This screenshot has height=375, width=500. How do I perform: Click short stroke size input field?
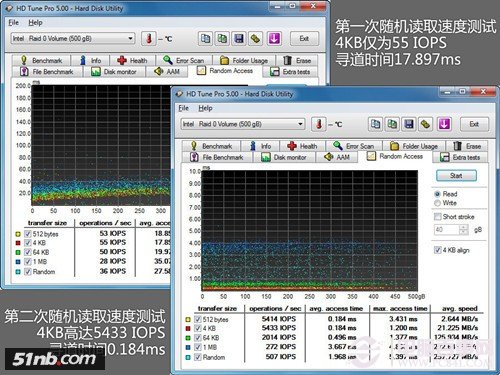[447, 229]
